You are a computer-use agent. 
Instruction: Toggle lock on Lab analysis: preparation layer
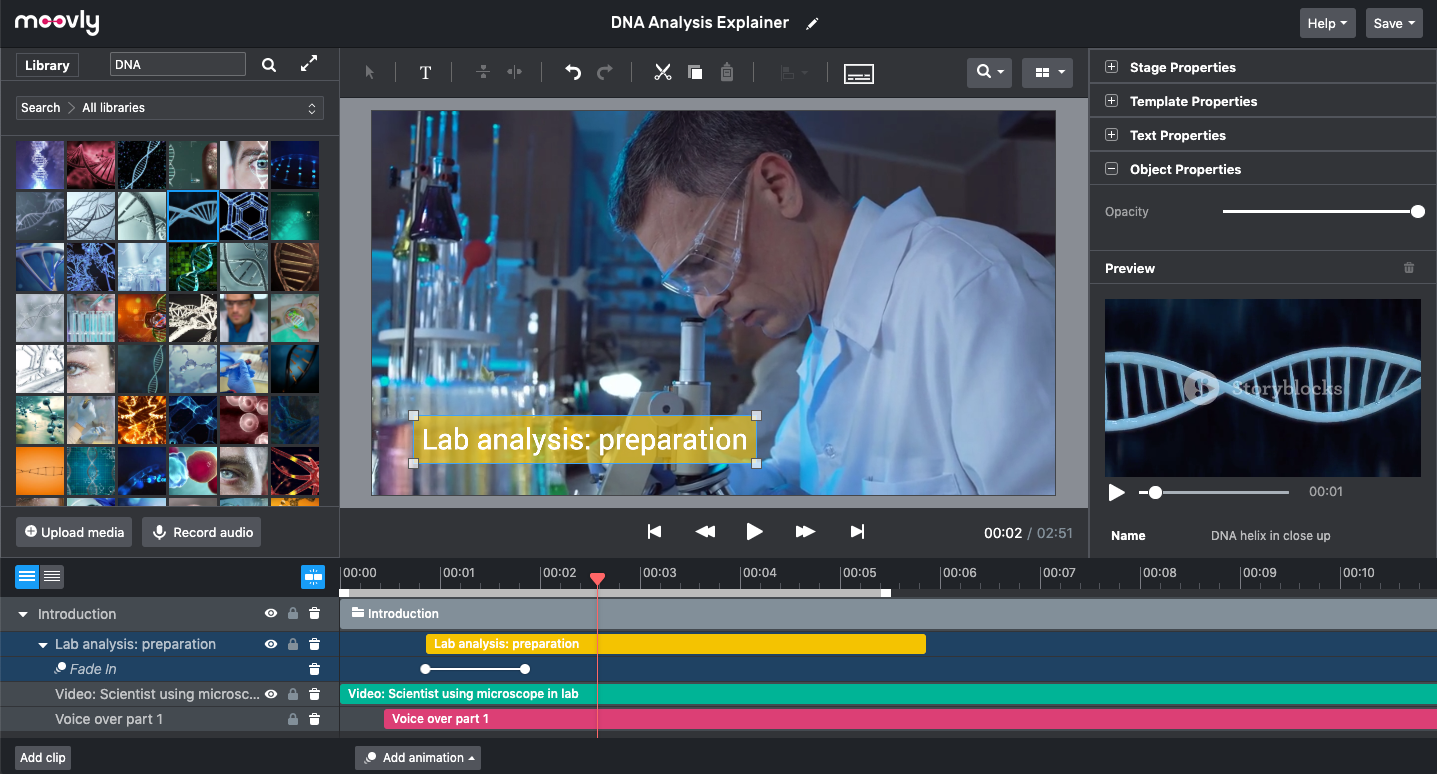pos(293,645)
